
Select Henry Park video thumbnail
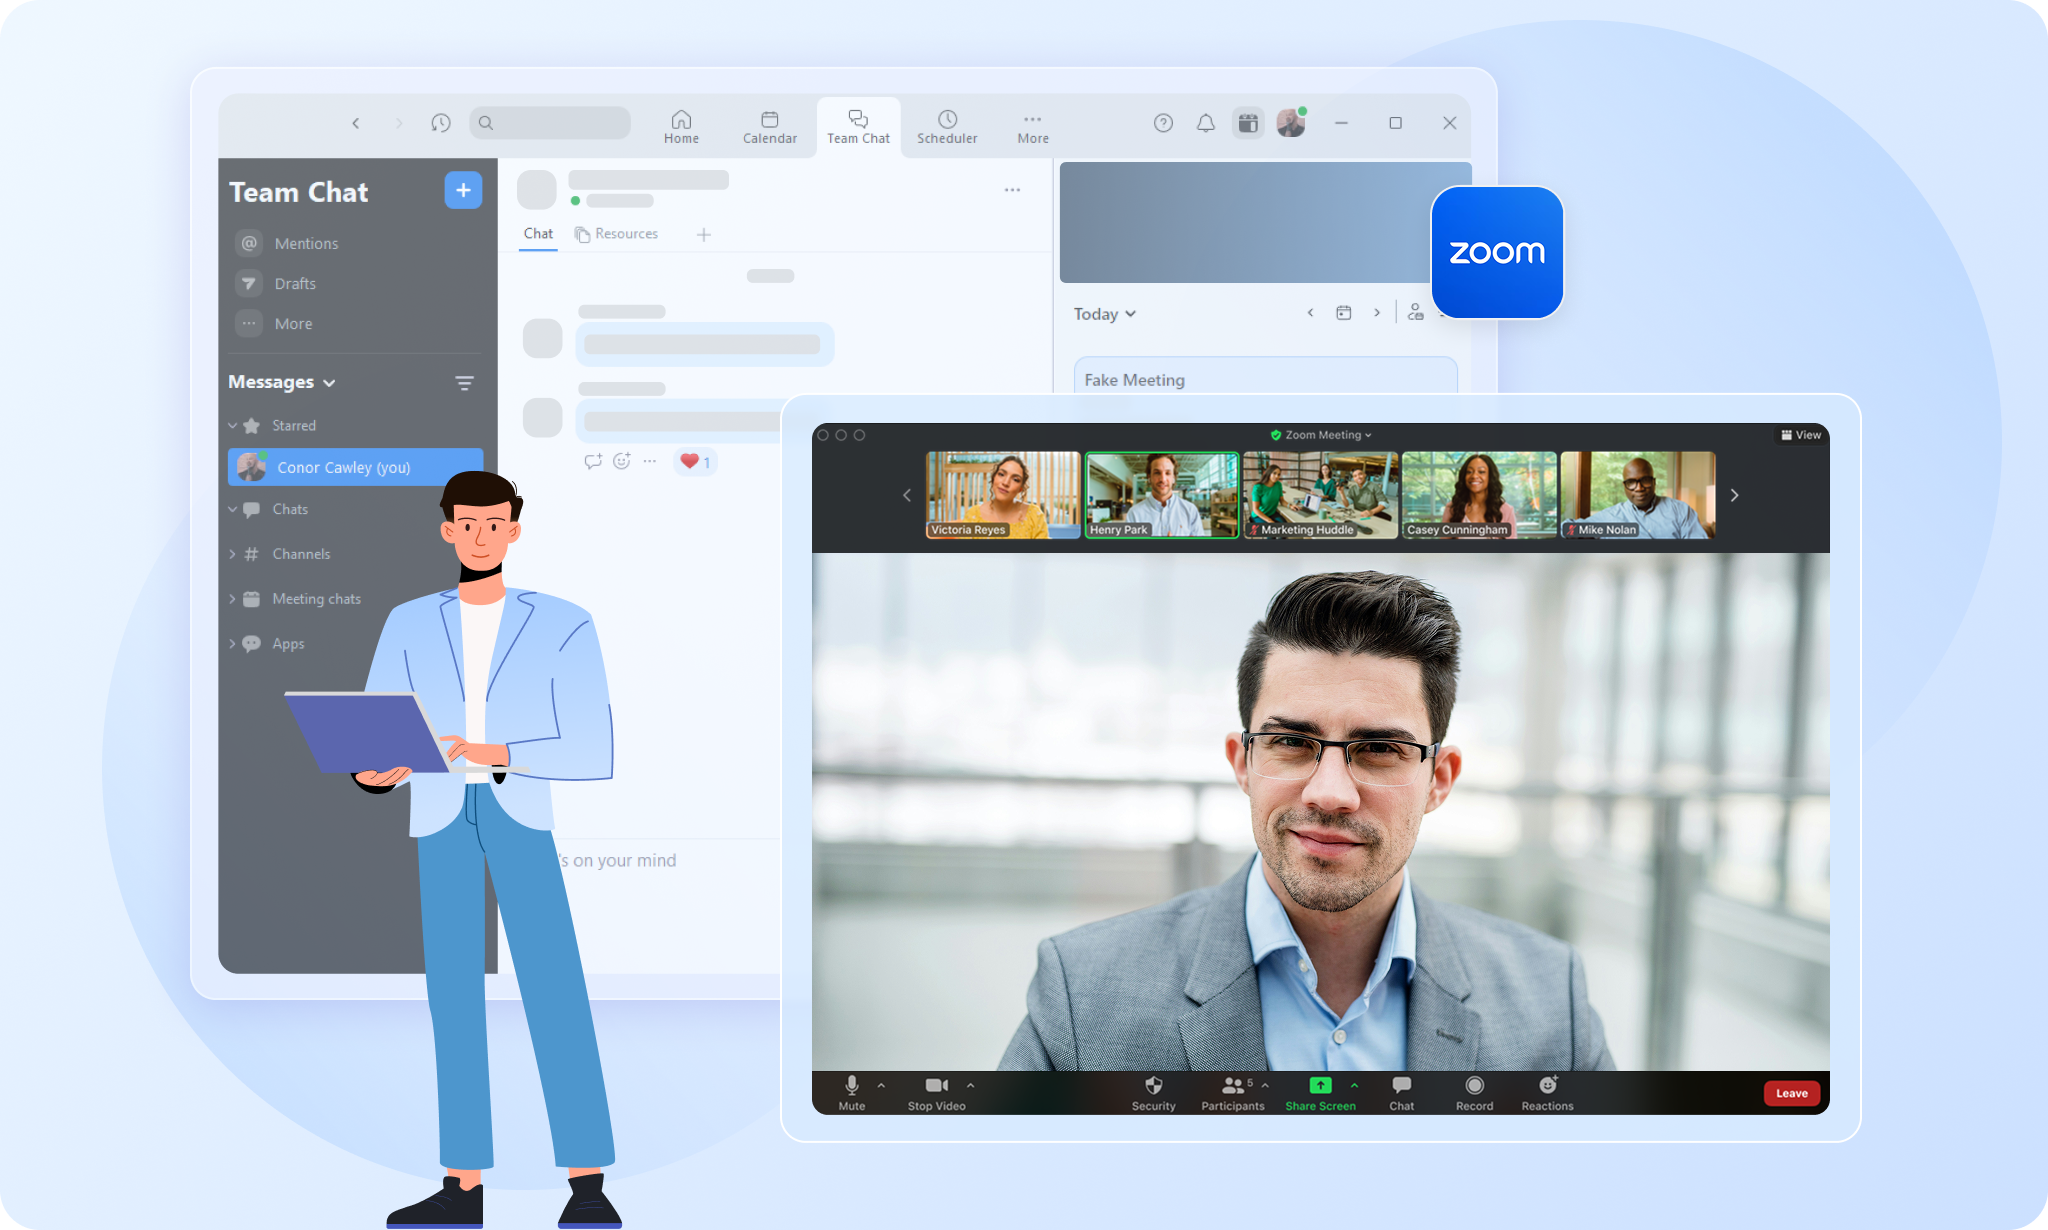[1162, 495]
